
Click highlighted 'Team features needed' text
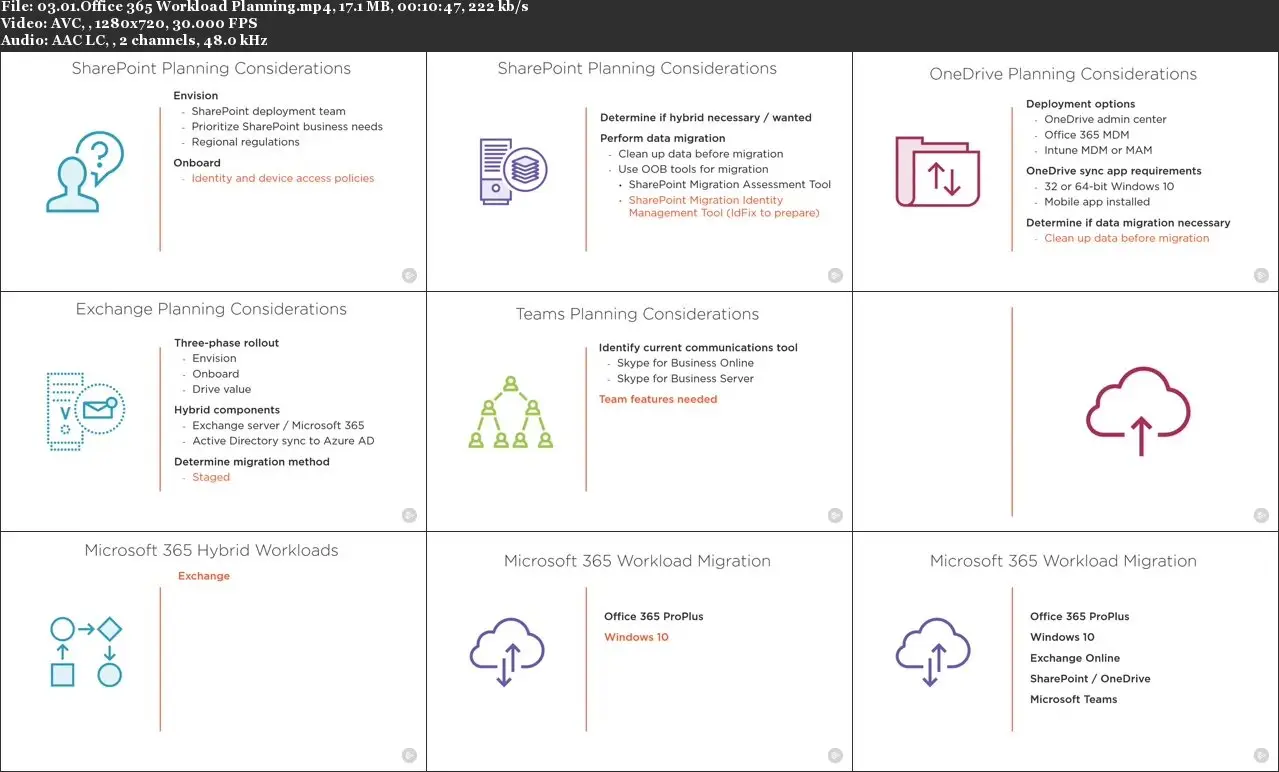coord(658,399)
